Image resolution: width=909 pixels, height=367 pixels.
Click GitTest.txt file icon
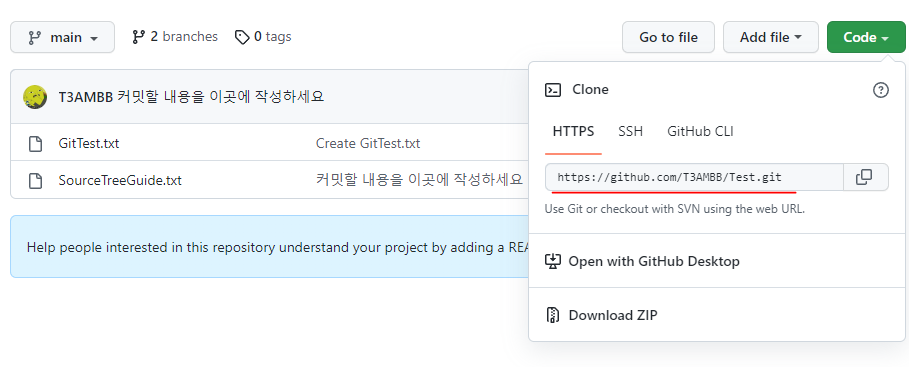[x=36, y=143]
